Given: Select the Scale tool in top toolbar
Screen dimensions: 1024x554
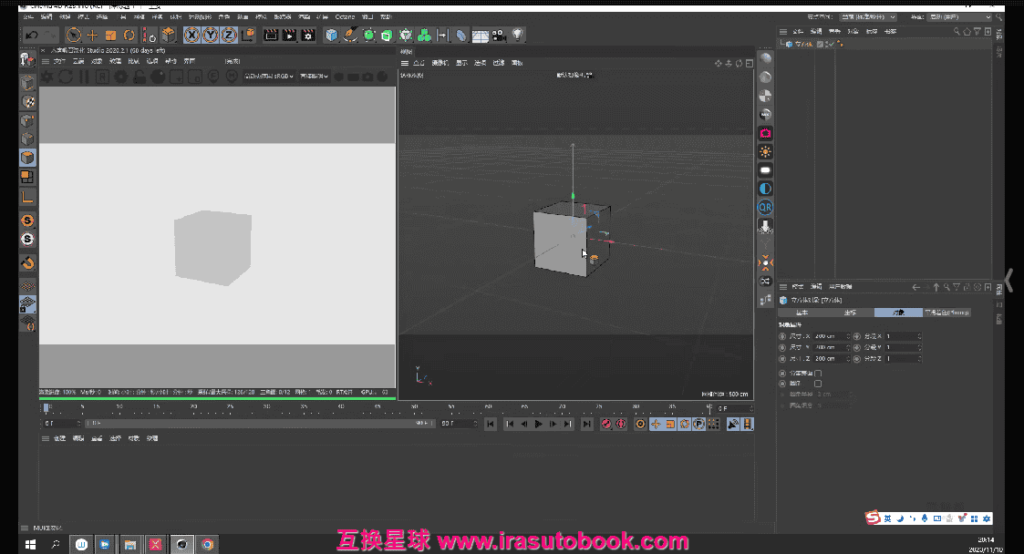Looking at the screenshot, I should [110, 35].
